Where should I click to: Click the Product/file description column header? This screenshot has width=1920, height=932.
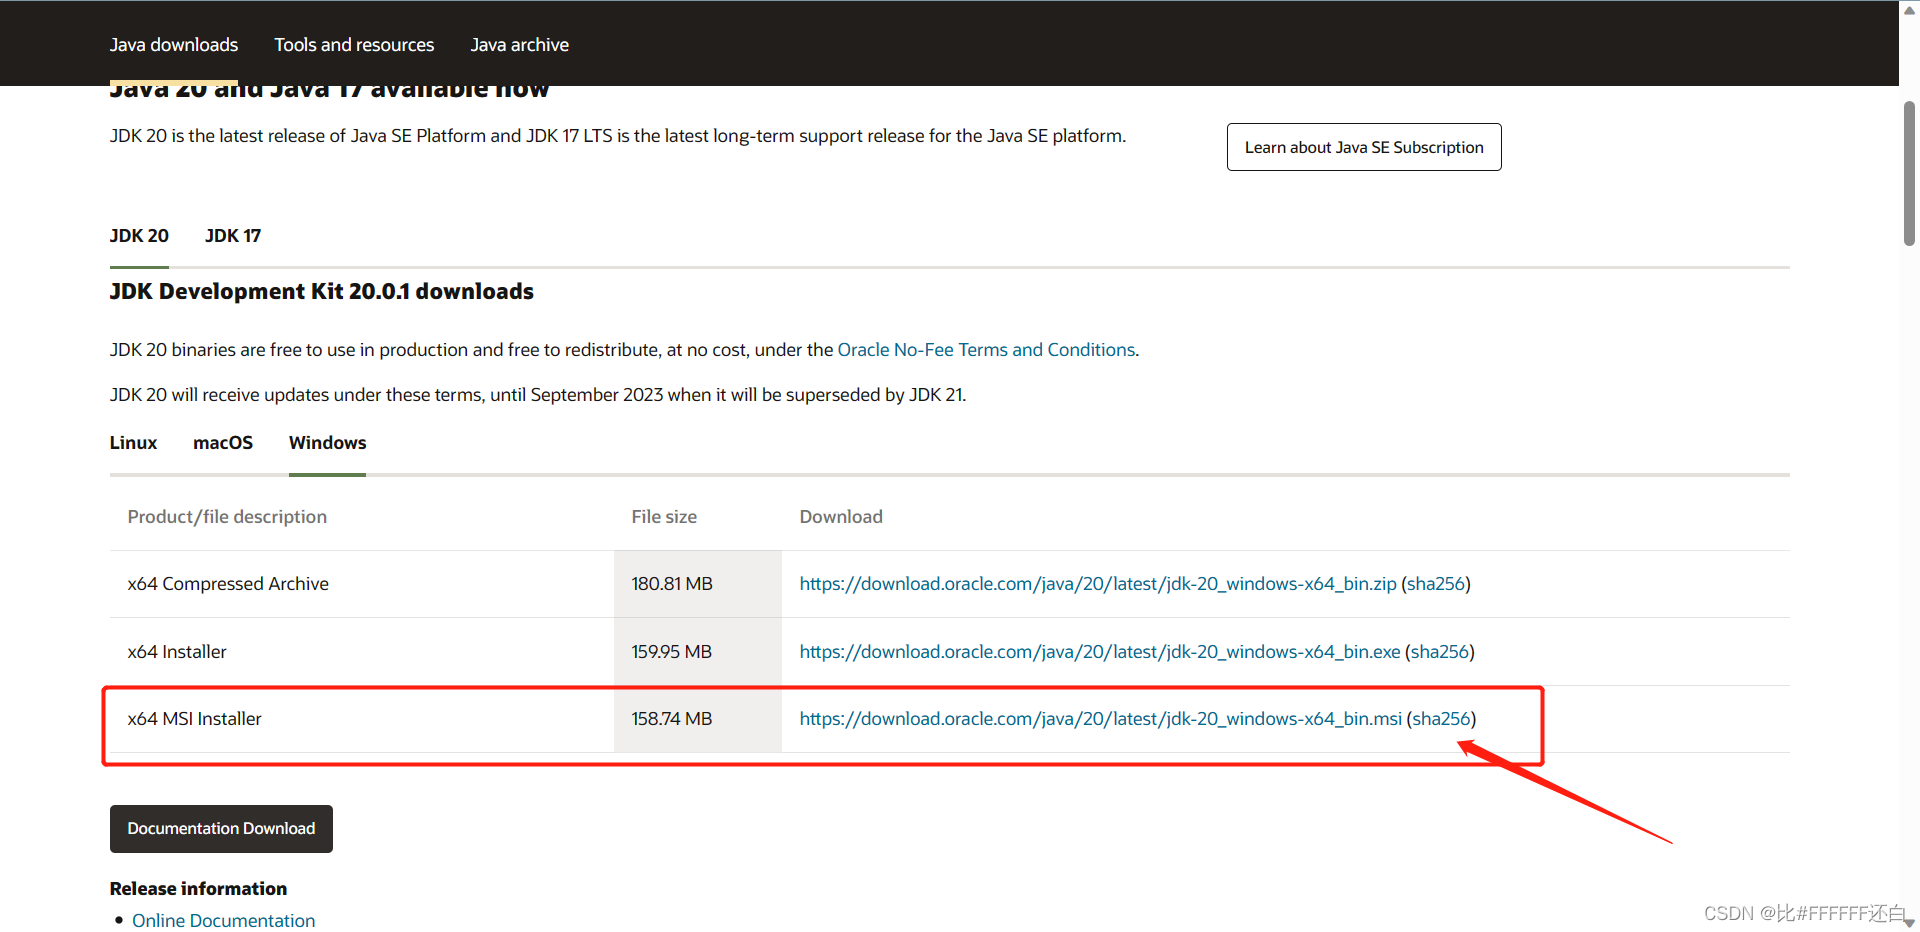[227, 517]
